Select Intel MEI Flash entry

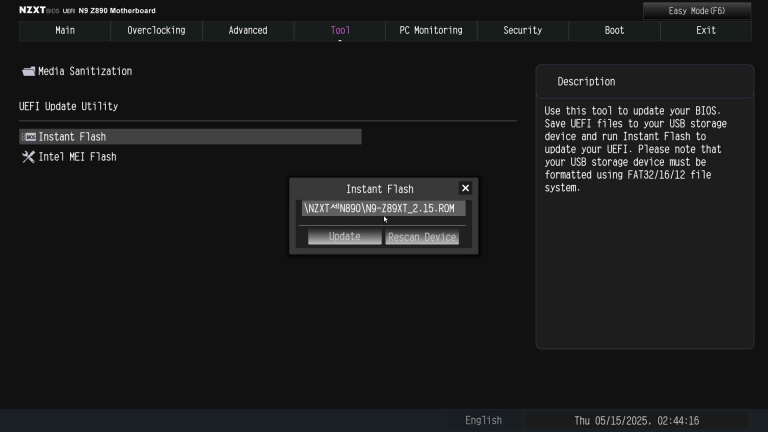77,157
